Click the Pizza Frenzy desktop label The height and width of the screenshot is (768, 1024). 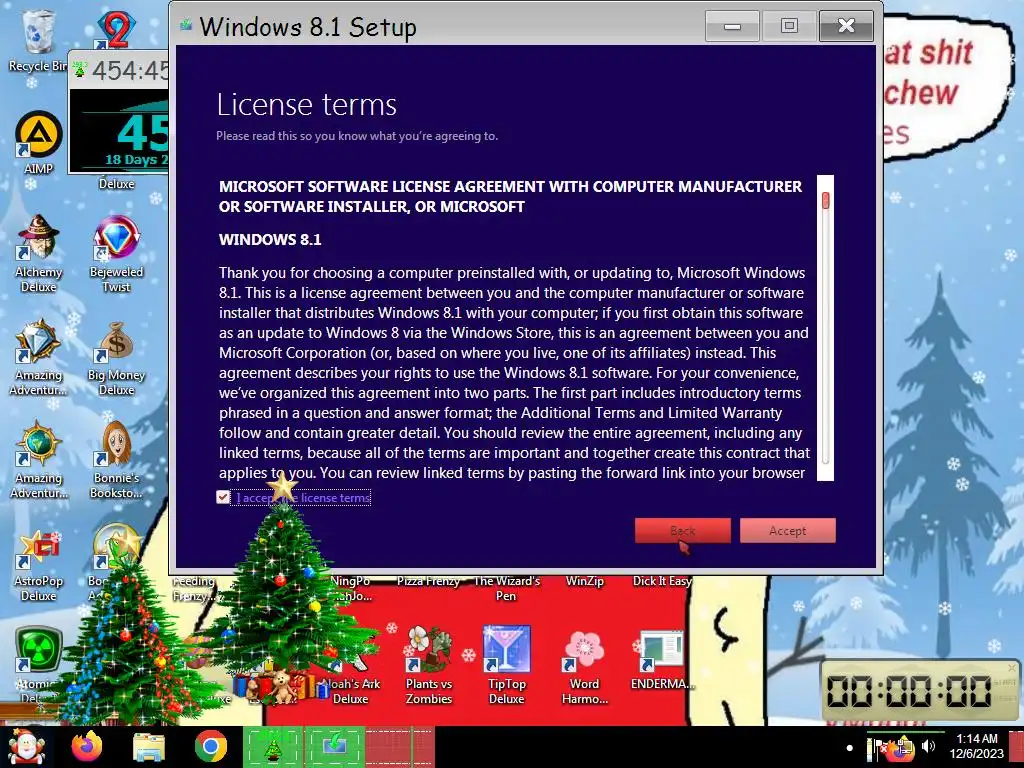click(x=428, y=581)
